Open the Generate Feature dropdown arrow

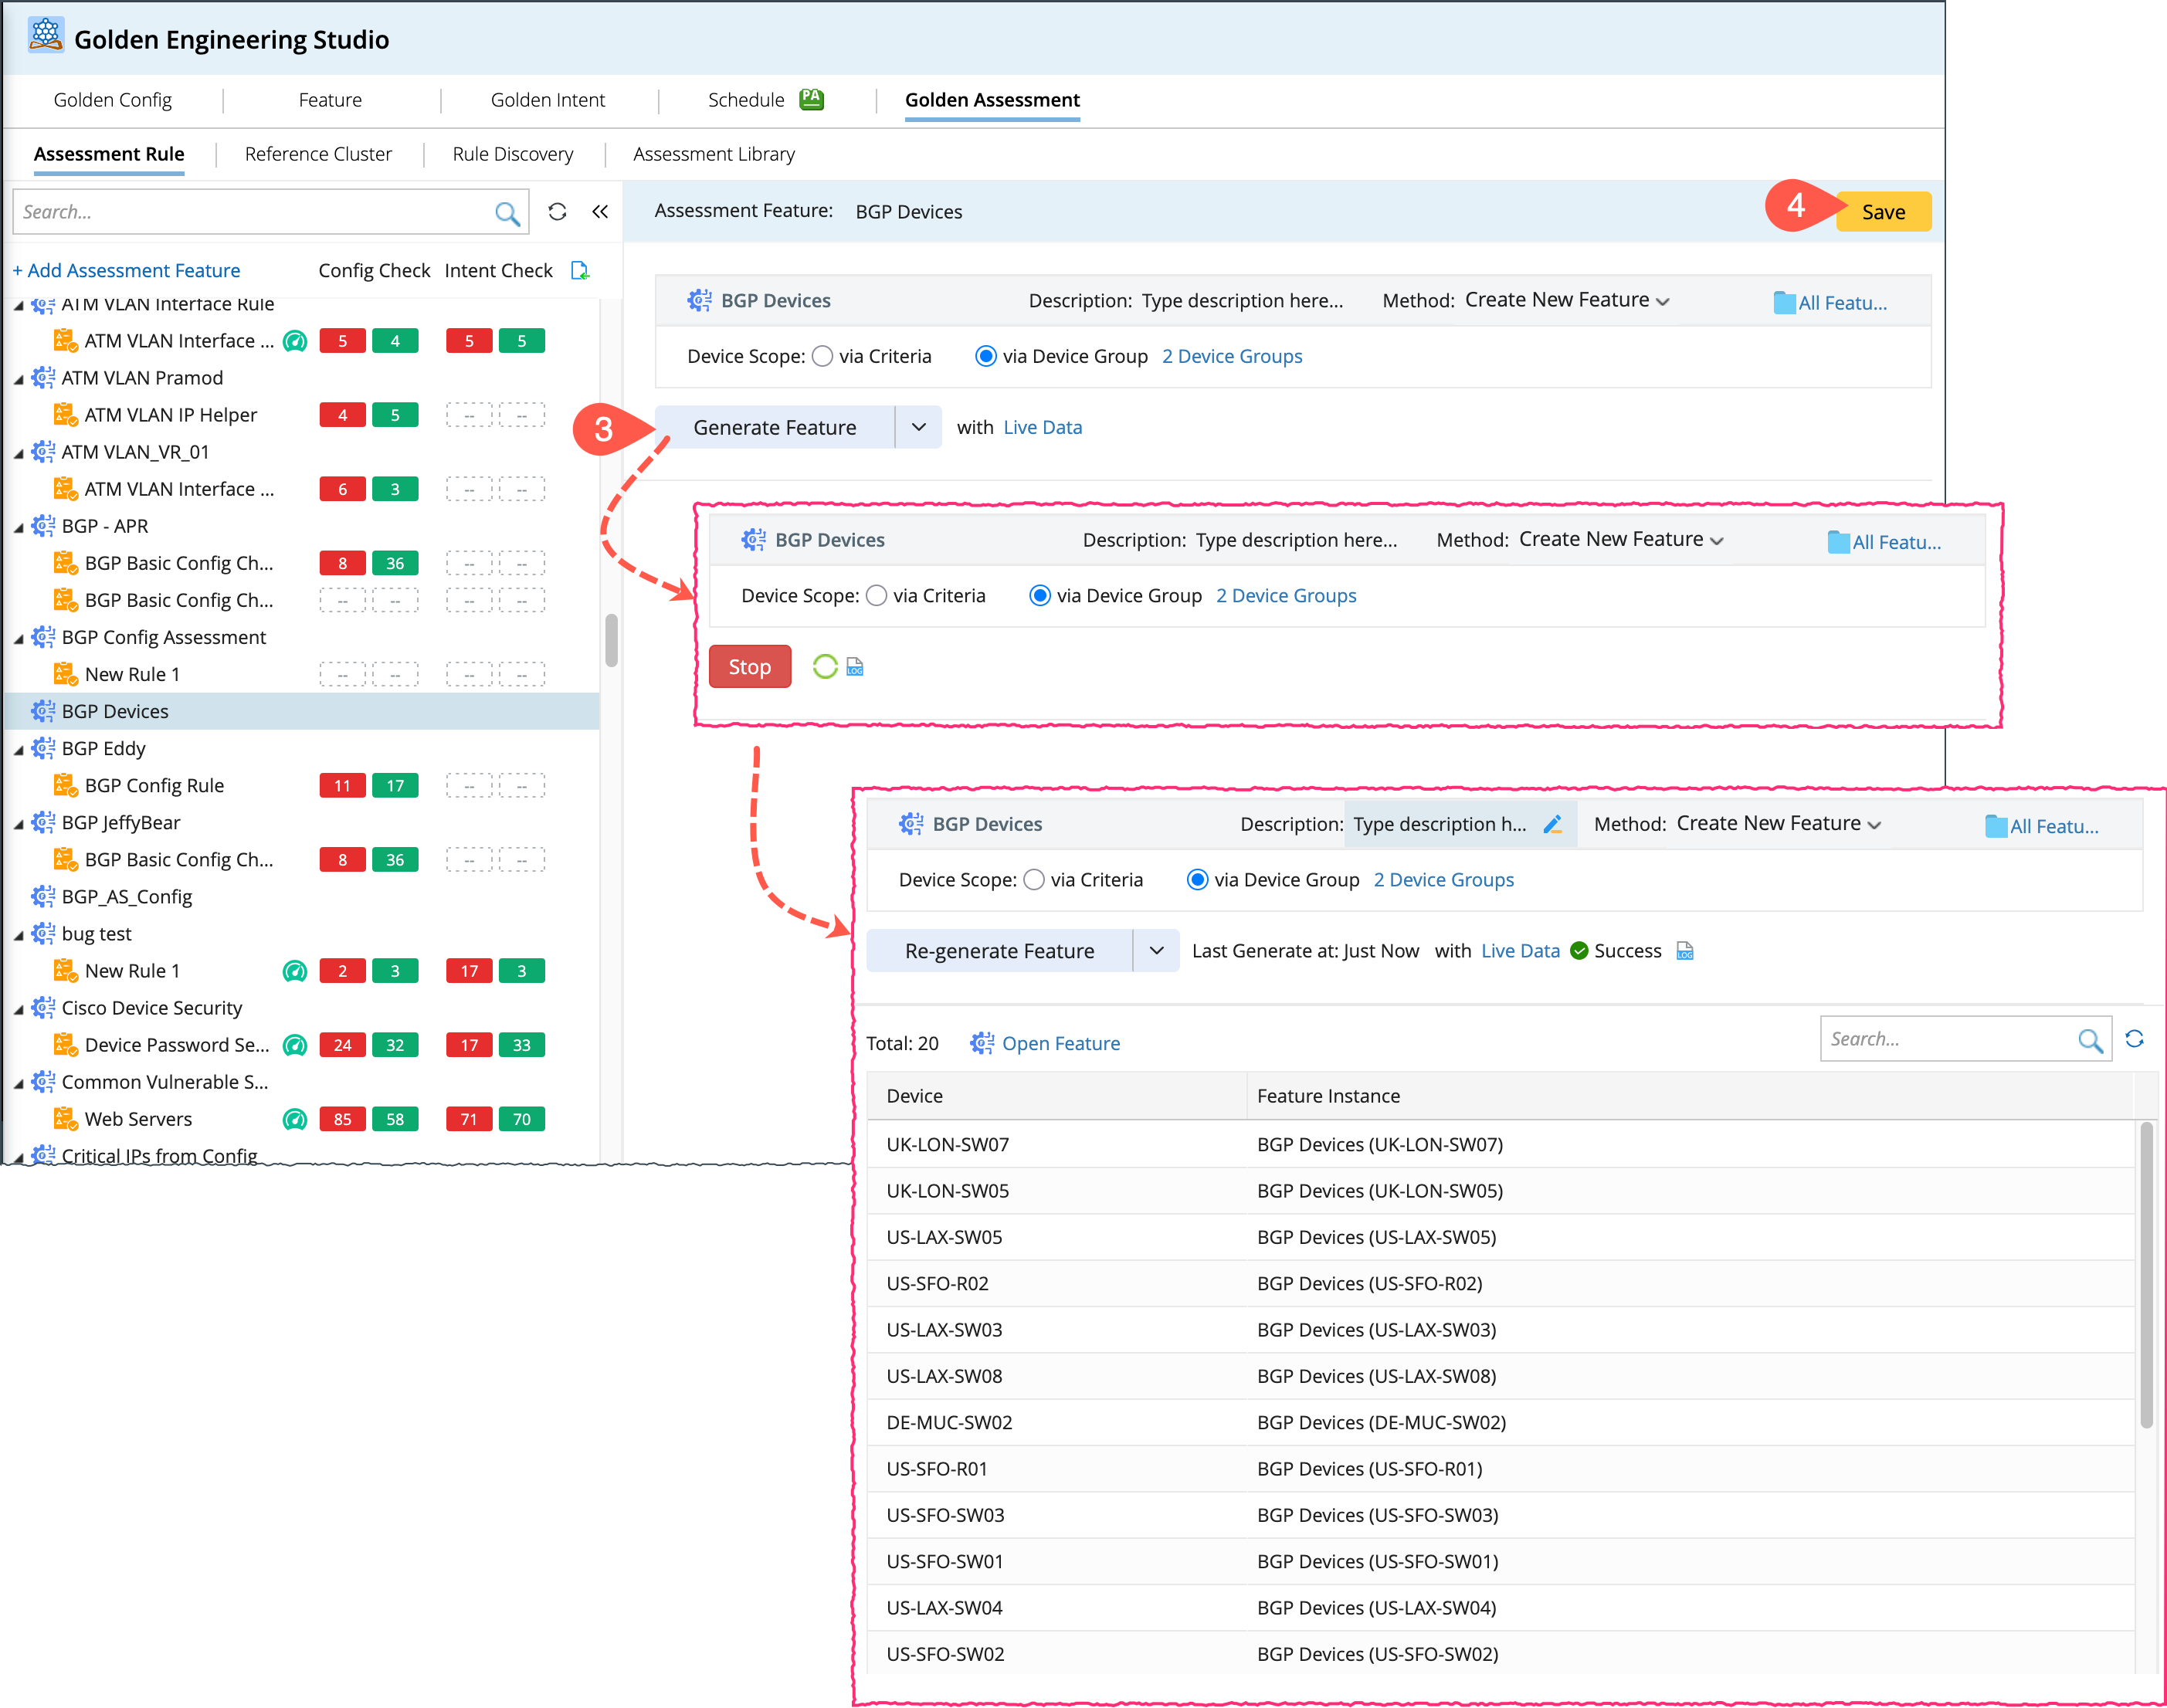918,428
